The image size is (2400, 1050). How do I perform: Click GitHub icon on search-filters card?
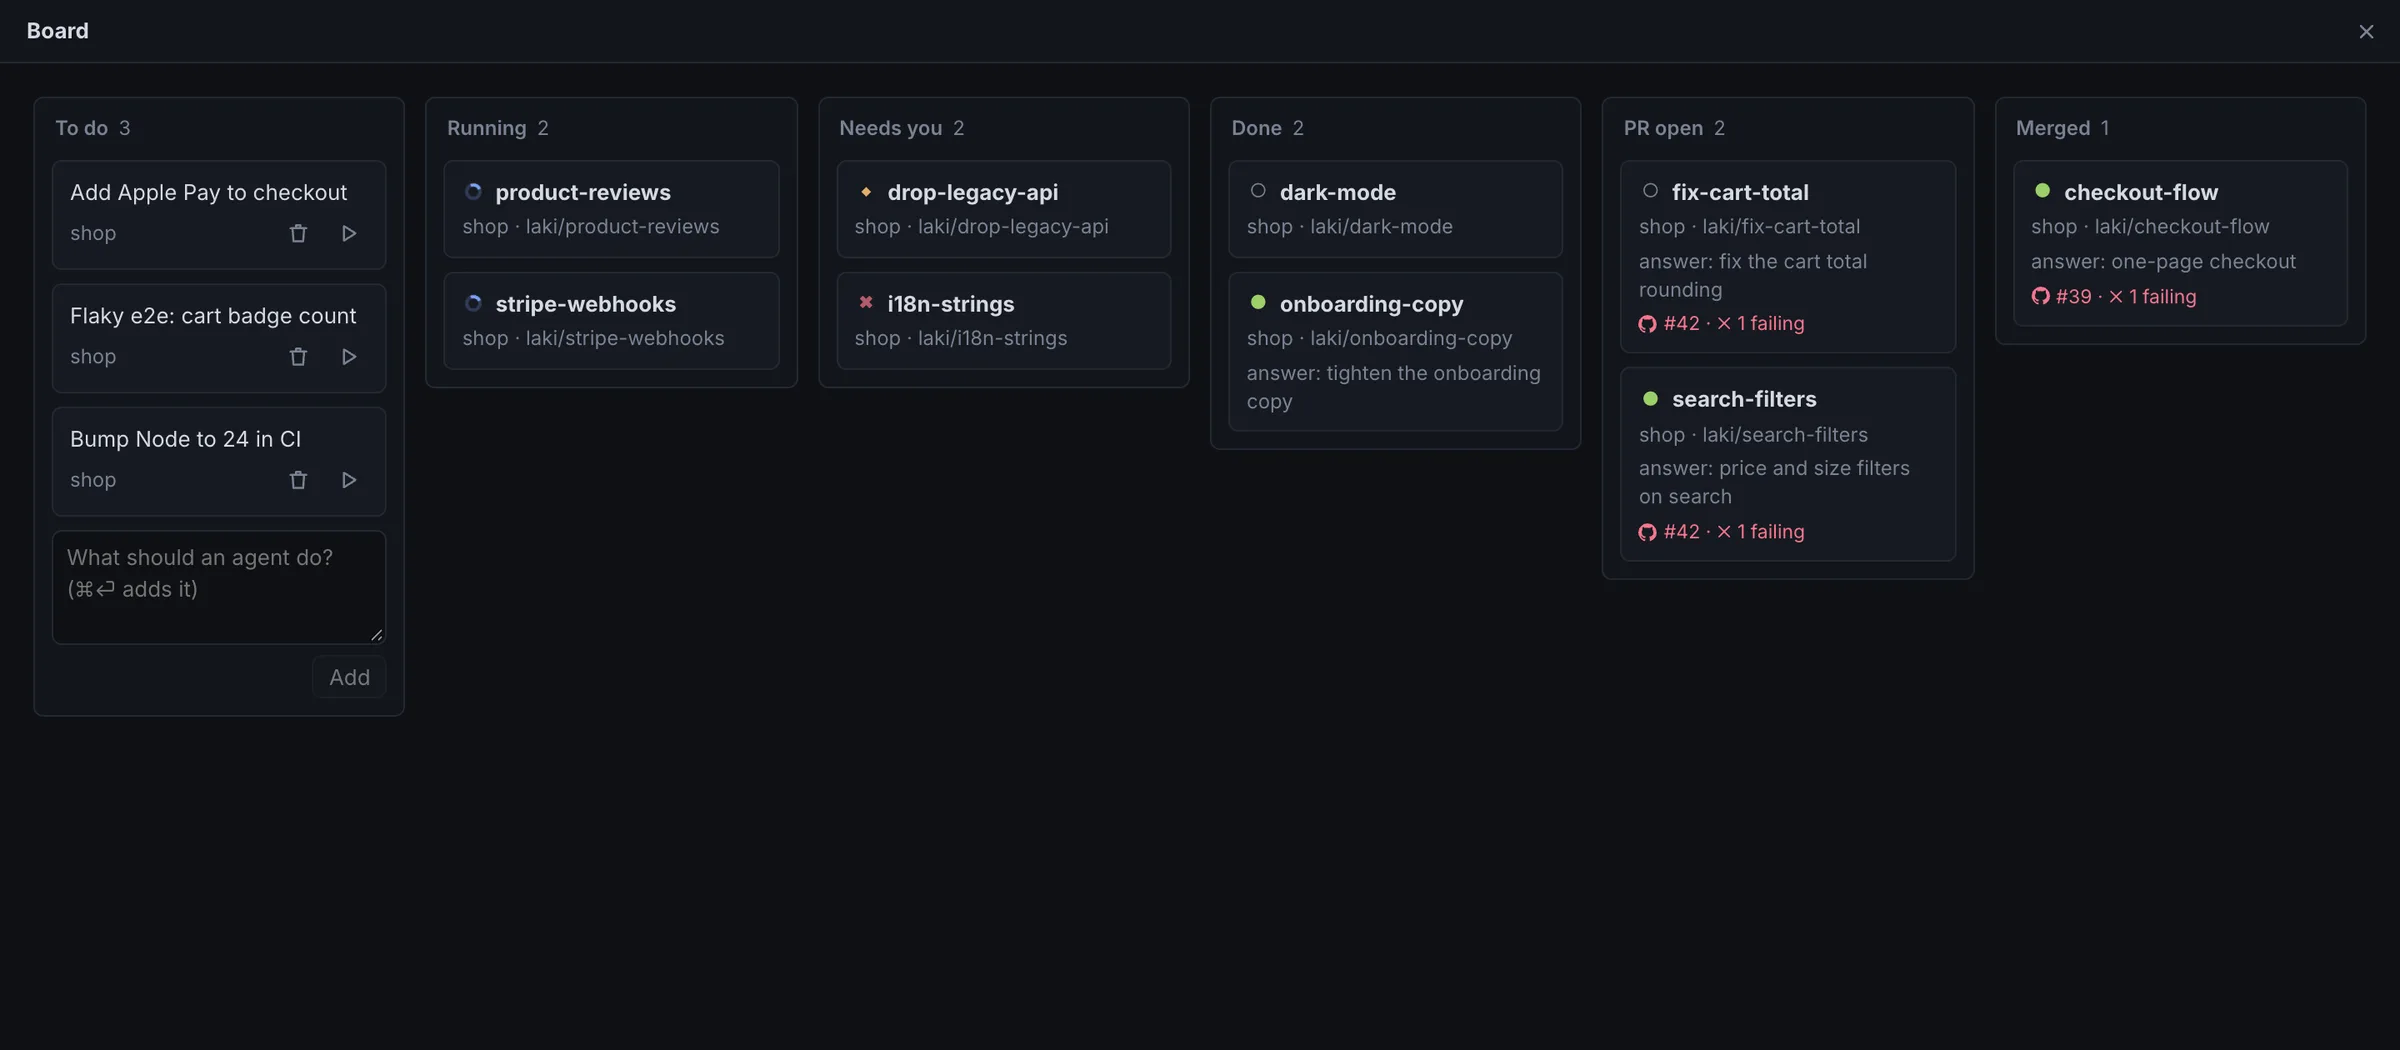pos(1647,532)
